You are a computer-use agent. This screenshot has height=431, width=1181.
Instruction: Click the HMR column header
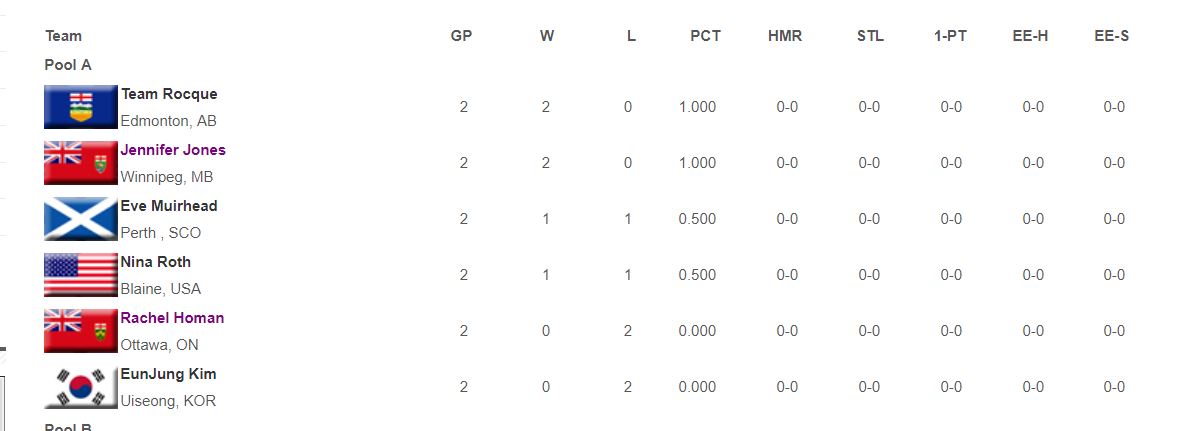click(x=785, y=36)
